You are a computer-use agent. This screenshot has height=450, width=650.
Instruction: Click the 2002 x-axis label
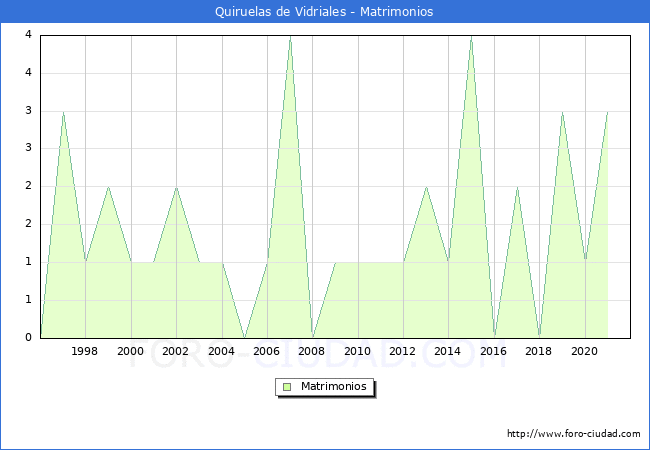click(175, 351)
